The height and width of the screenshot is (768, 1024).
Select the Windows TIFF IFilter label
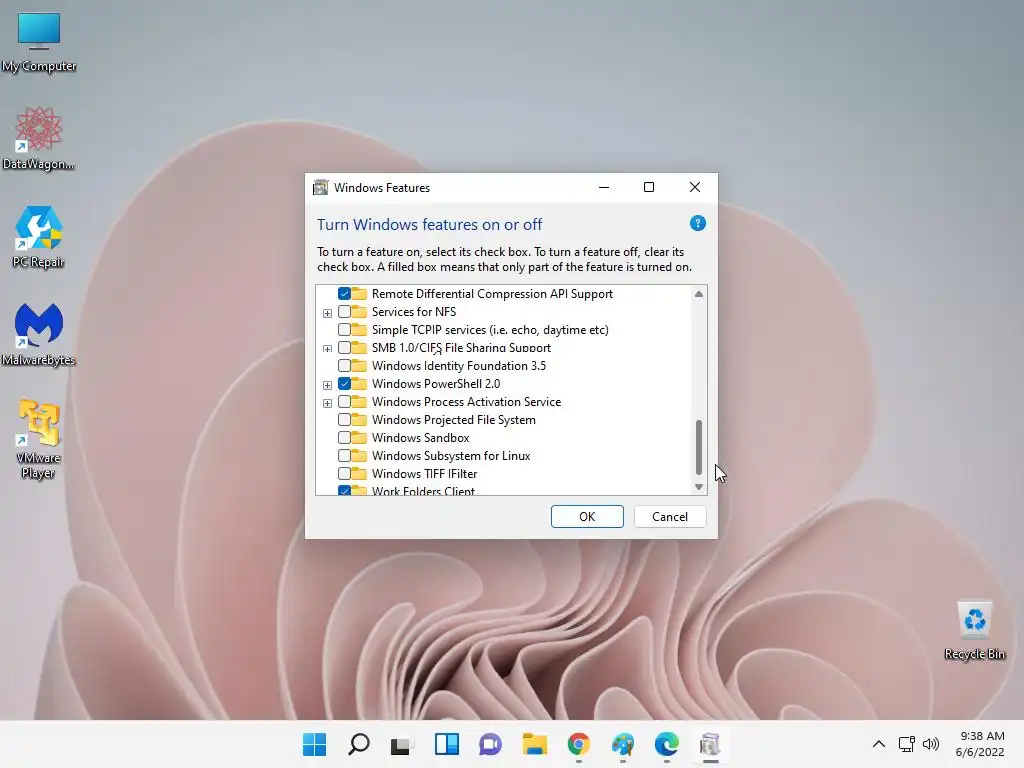coord(424,473)
